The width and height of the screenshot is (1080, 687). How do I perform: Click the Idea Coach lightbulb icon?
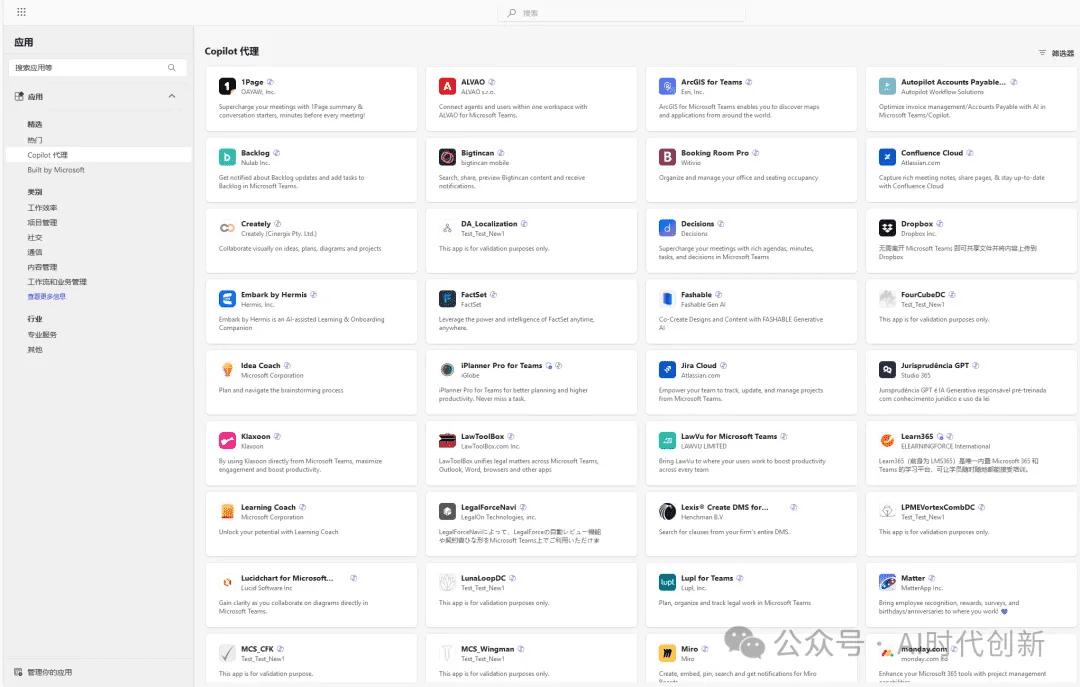(x=227, y=370)
